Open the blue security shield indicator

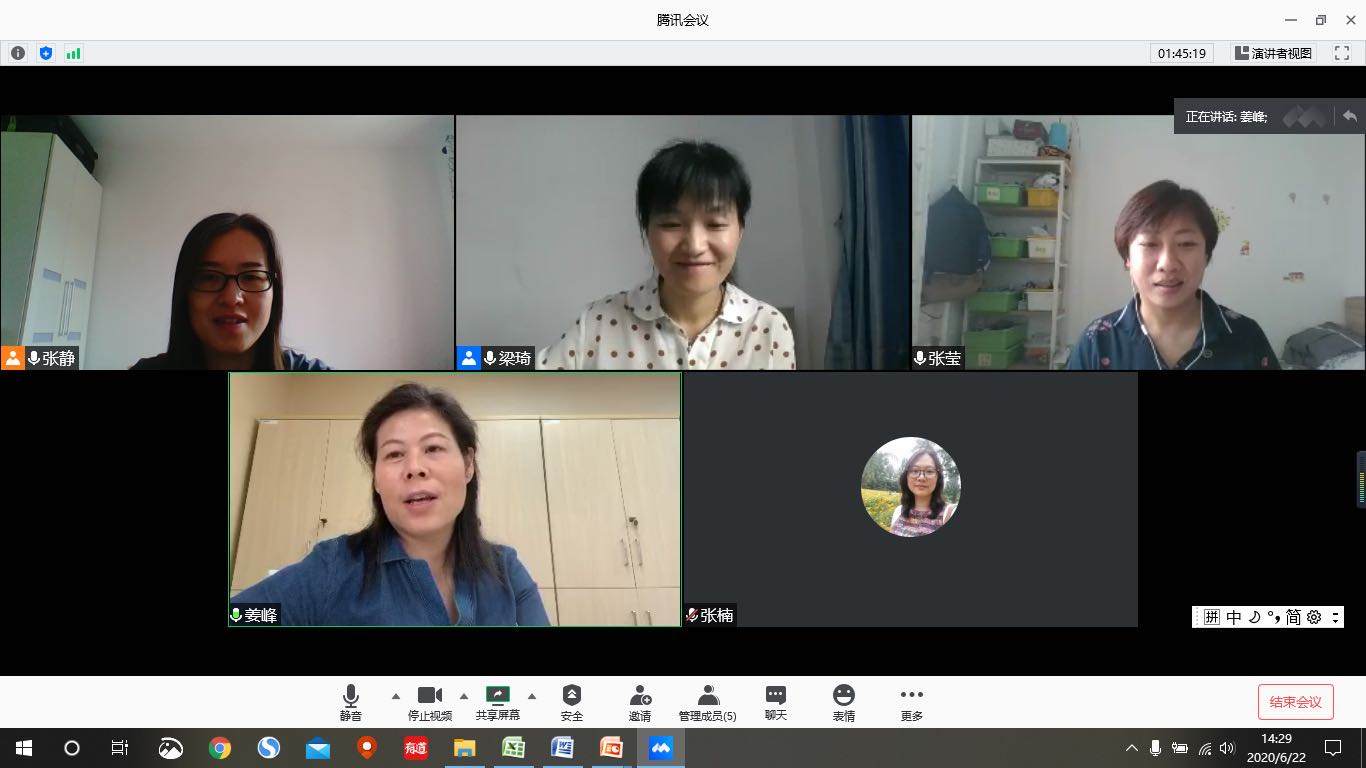[45, 53]
